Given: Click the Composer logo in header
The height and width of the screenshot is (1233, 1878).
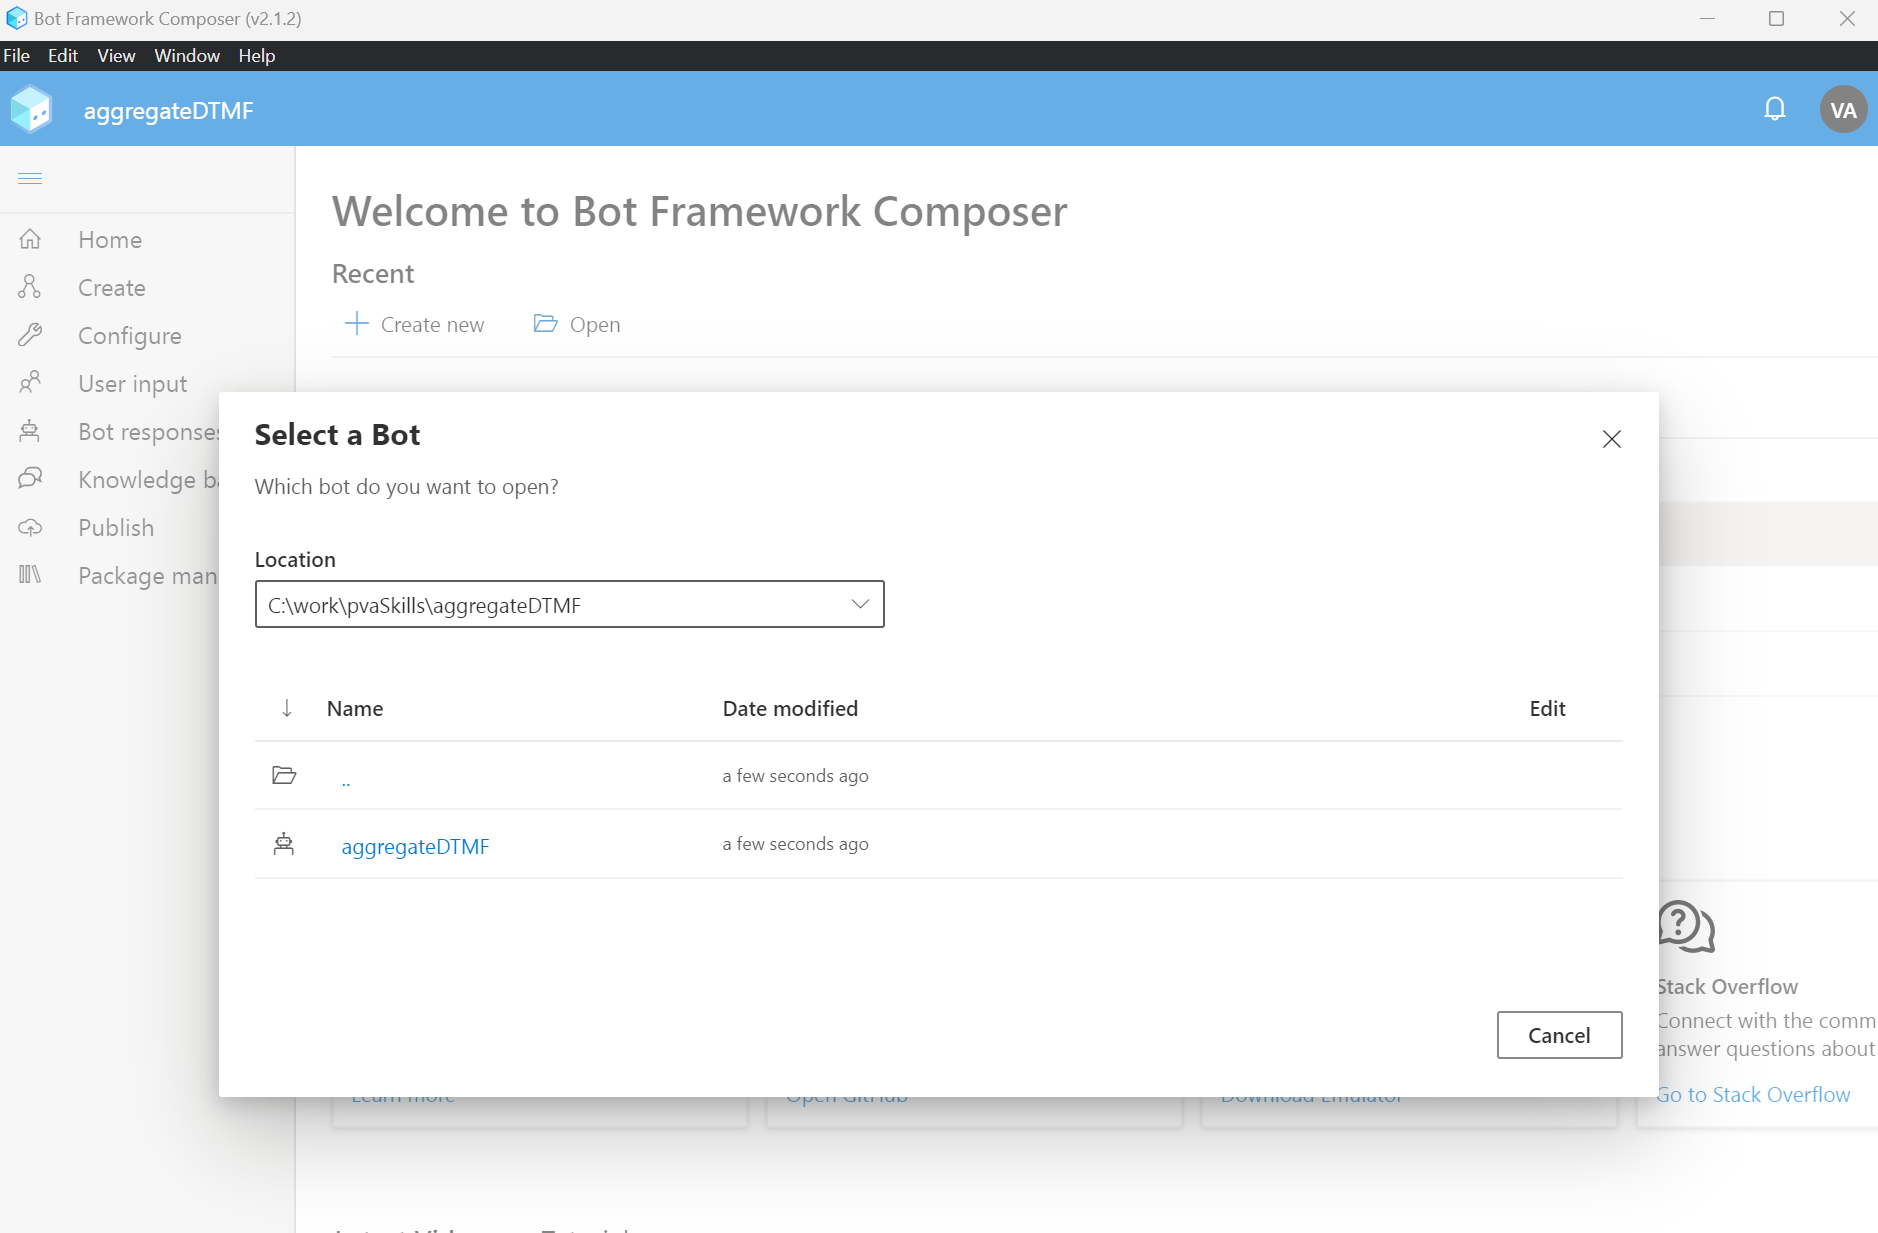Looking at the screenshot, I should tap(31, 109).
